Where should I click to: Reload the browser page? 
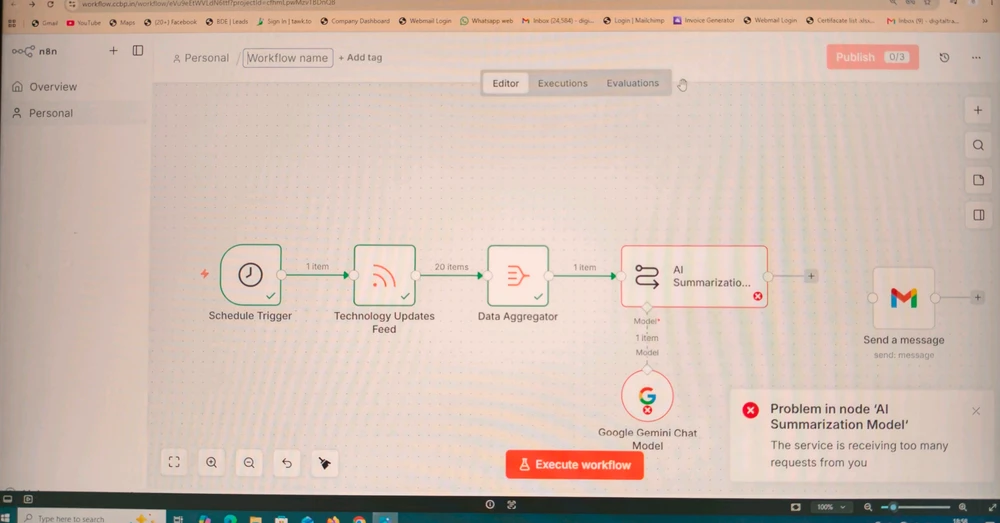coord(50,4)
